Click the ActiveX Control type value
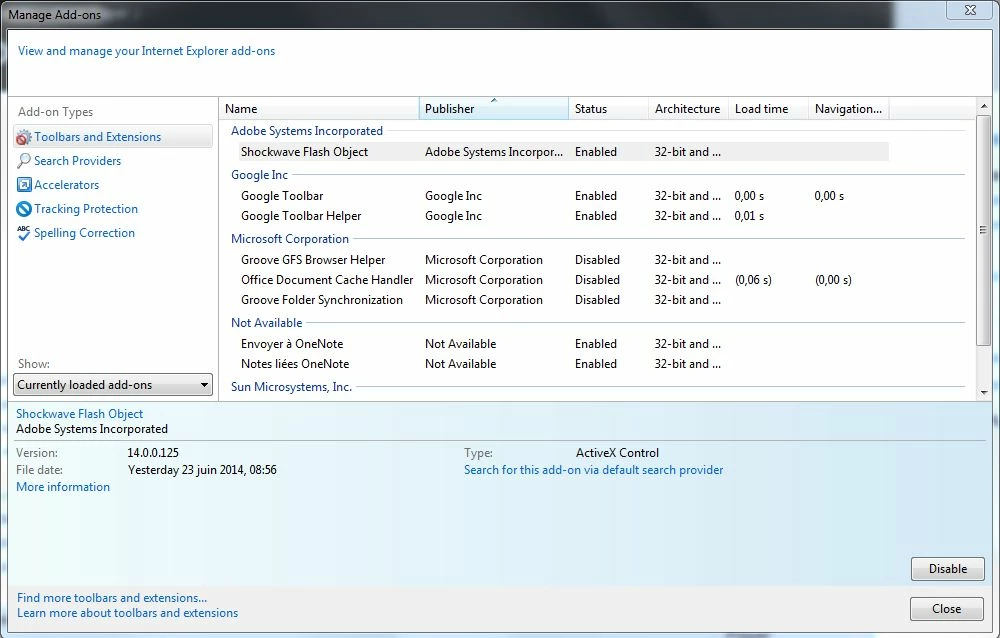 click(617, 452)
